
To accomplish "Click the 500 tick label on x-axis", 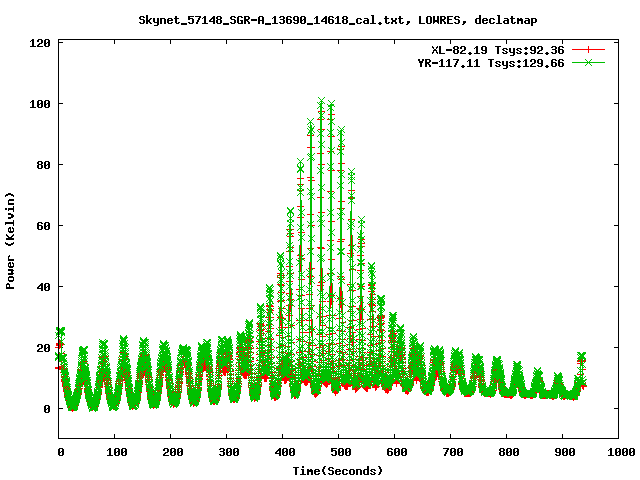I will (x=338, y=452).
